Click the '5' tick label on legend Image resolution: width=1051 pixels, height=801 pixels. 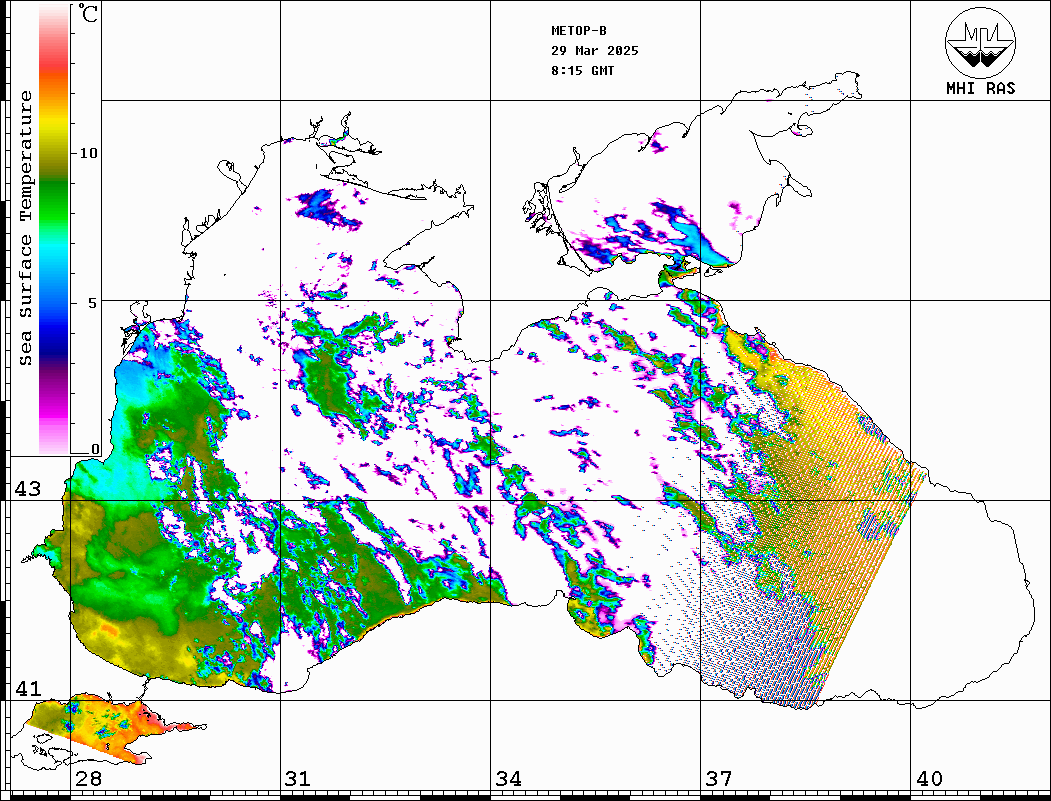tap(93, 303)
